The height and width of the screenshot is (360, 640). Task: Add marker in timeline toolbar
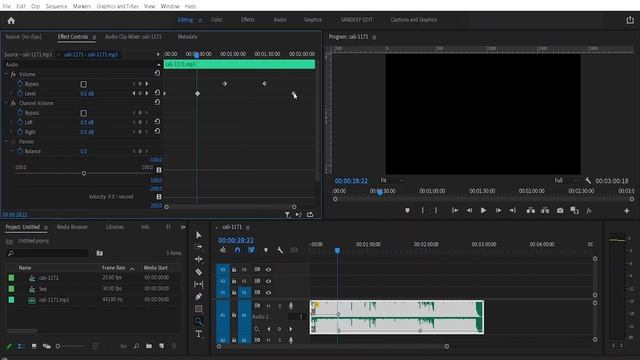coord(266,250)
